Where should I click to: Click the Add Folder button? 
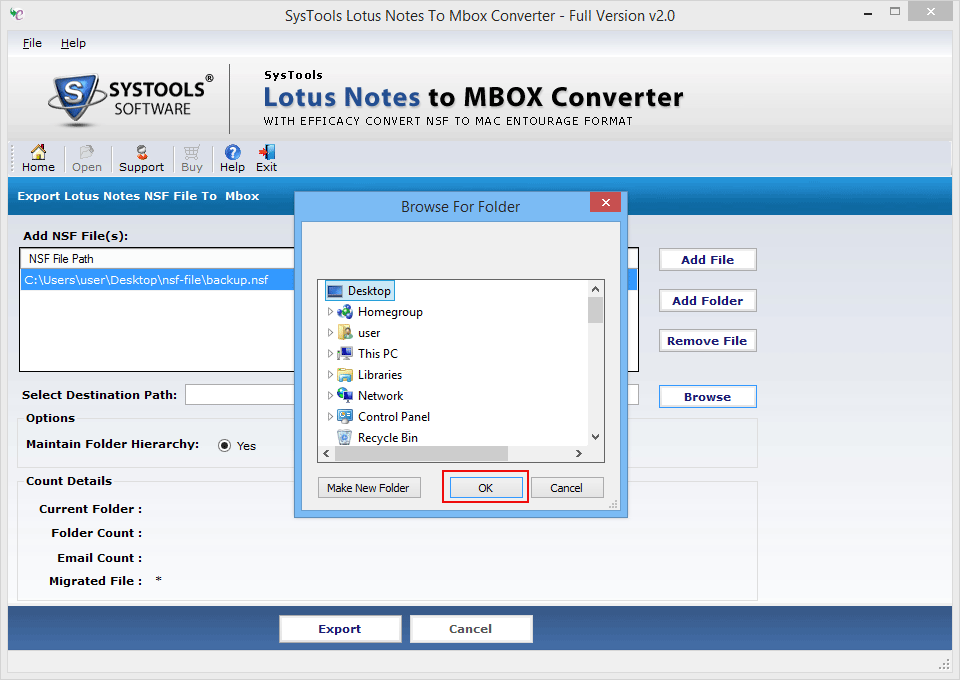coord(707,301)
